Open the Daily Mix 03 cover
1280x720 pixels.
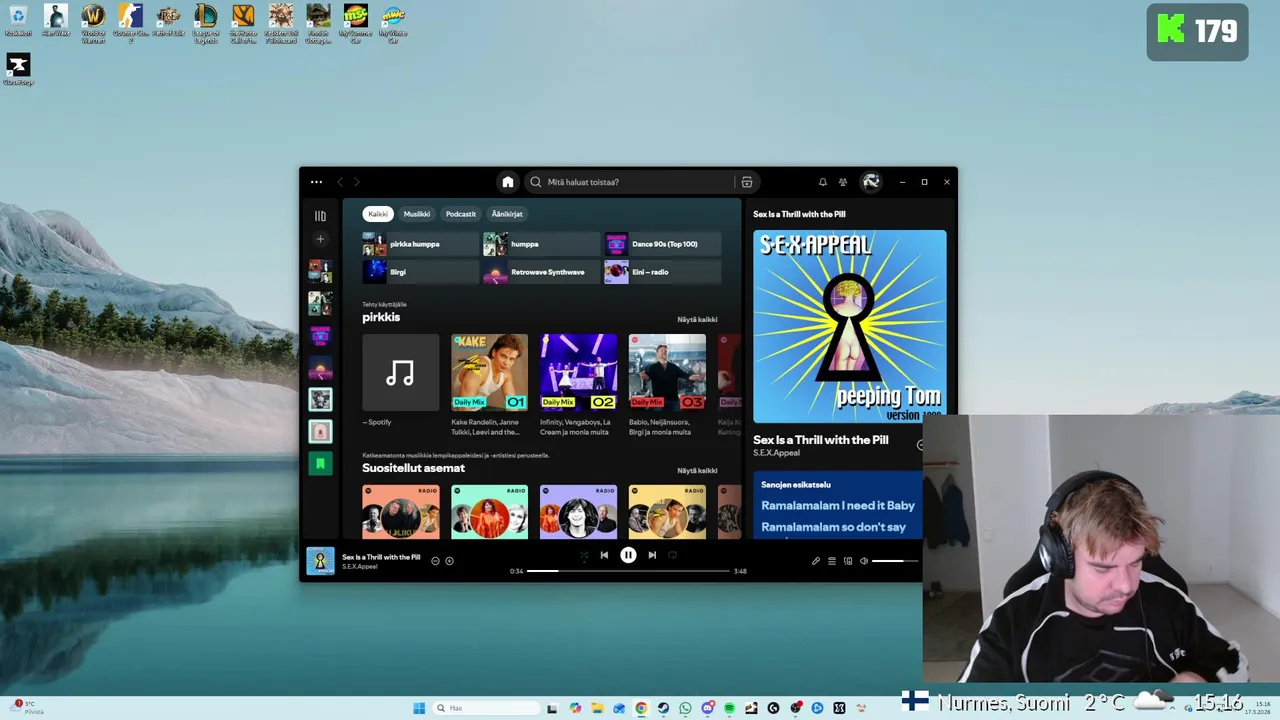pyautogui.click(x=667, y=372)
